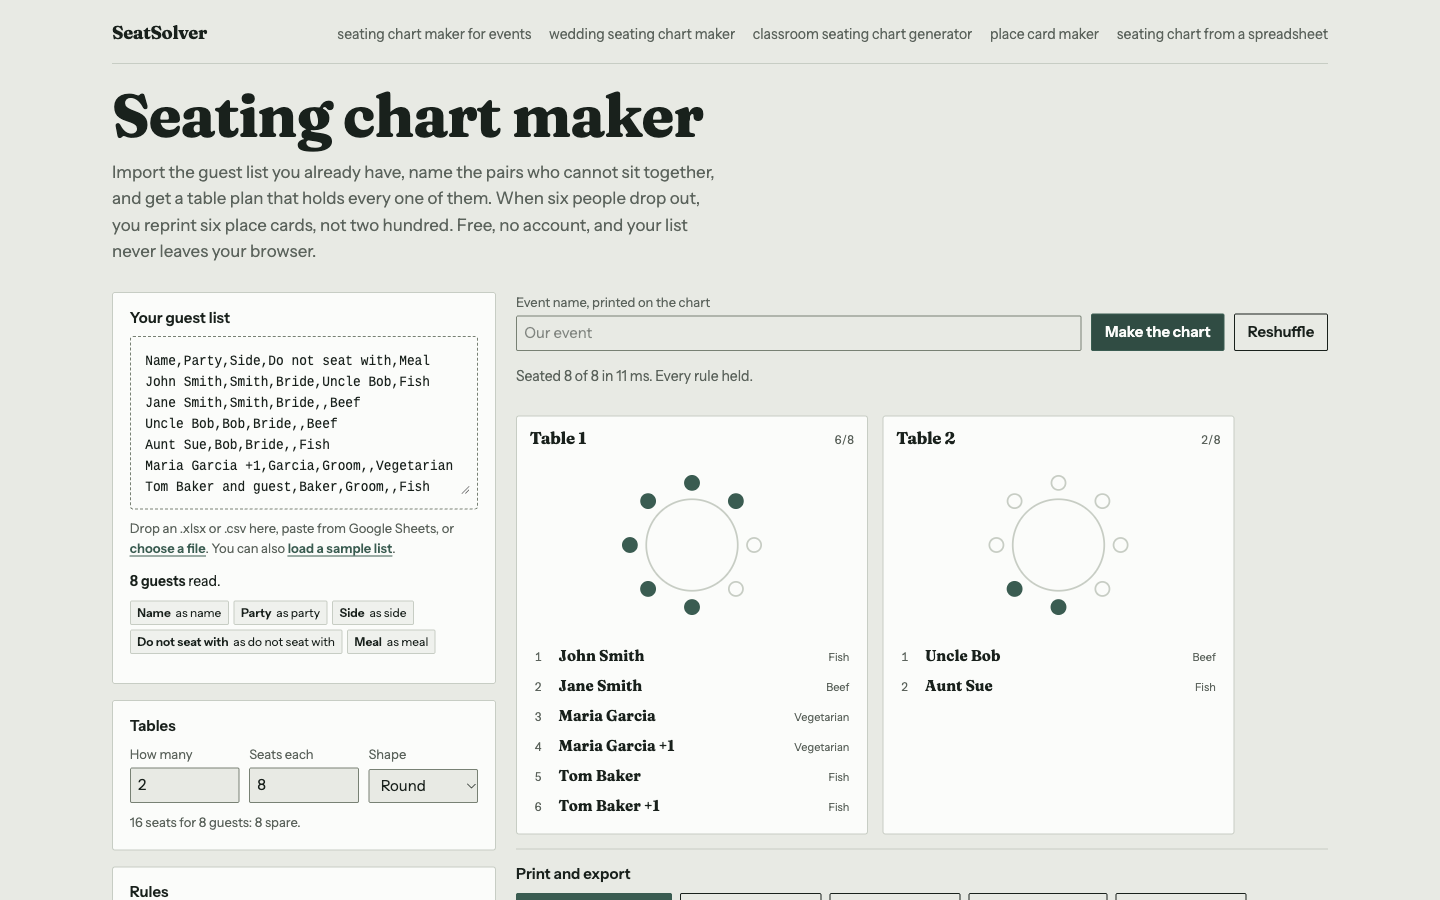Click the empty right-side seat of Table 2
Screen dimensions: 1440x900
(1120, 545)
